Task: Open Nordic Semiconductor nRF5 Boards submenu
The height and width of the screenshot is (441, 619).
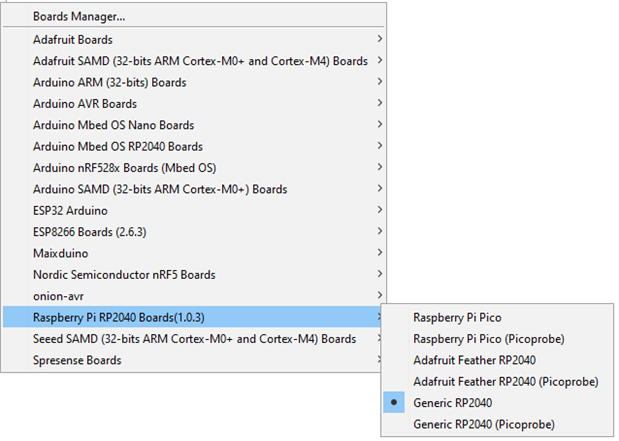Action: [194, 274]
